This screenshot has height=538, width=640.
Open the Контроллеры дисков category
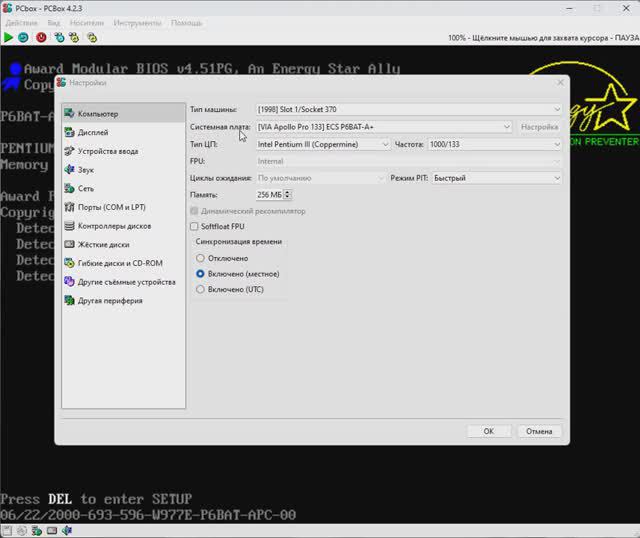(x=124, y=226)
